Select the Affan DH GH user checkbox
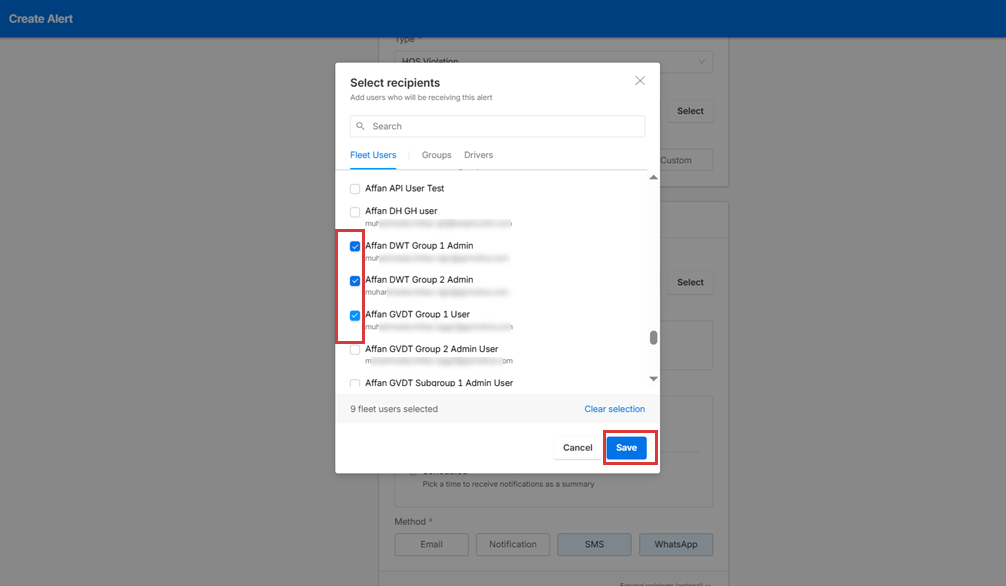 tap(355, 212)
